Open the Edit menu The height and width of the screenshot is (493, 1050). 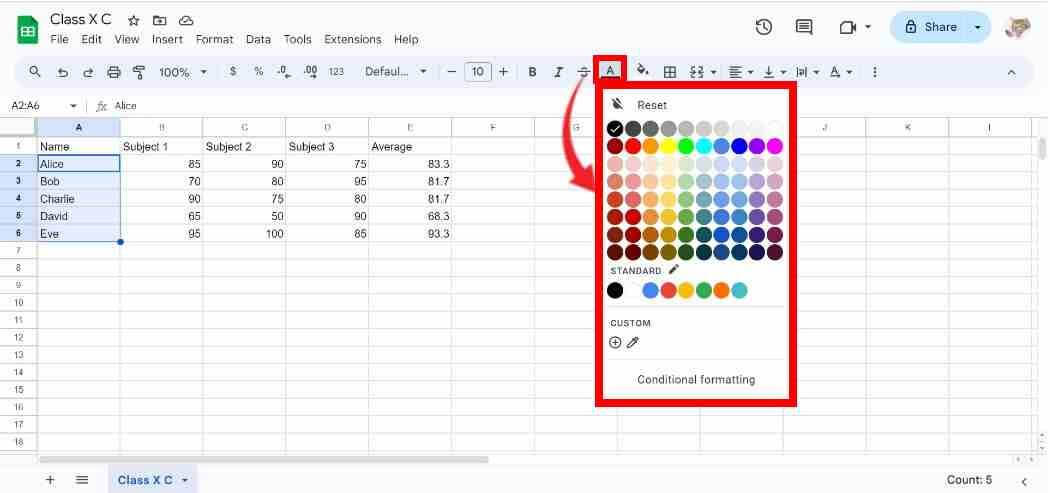(x=91, y=40)
